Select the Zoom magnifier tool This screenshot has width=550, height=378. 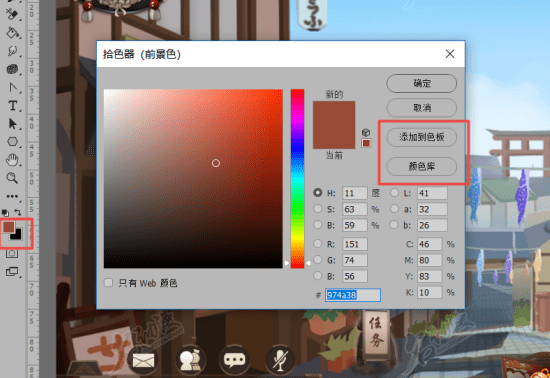[x=12, y=178]
